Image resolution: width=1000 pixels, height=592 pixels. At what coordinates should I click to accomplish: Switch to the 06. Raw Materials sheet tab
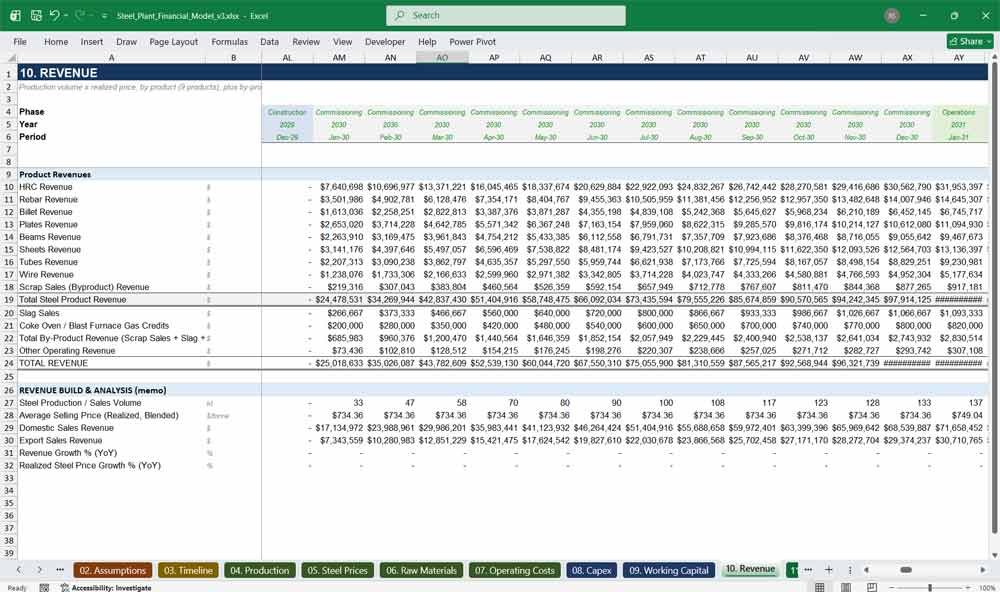pos(421,570)
